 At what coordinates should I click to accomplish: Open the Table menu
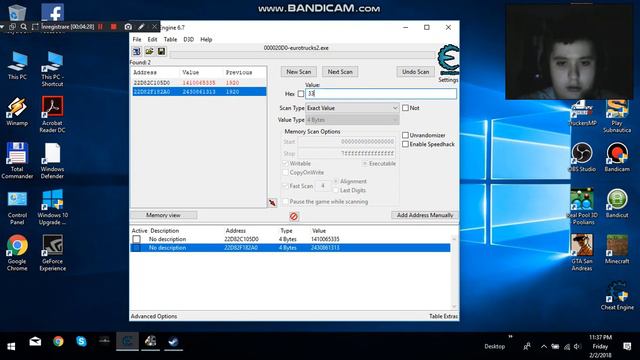(170, 40)
